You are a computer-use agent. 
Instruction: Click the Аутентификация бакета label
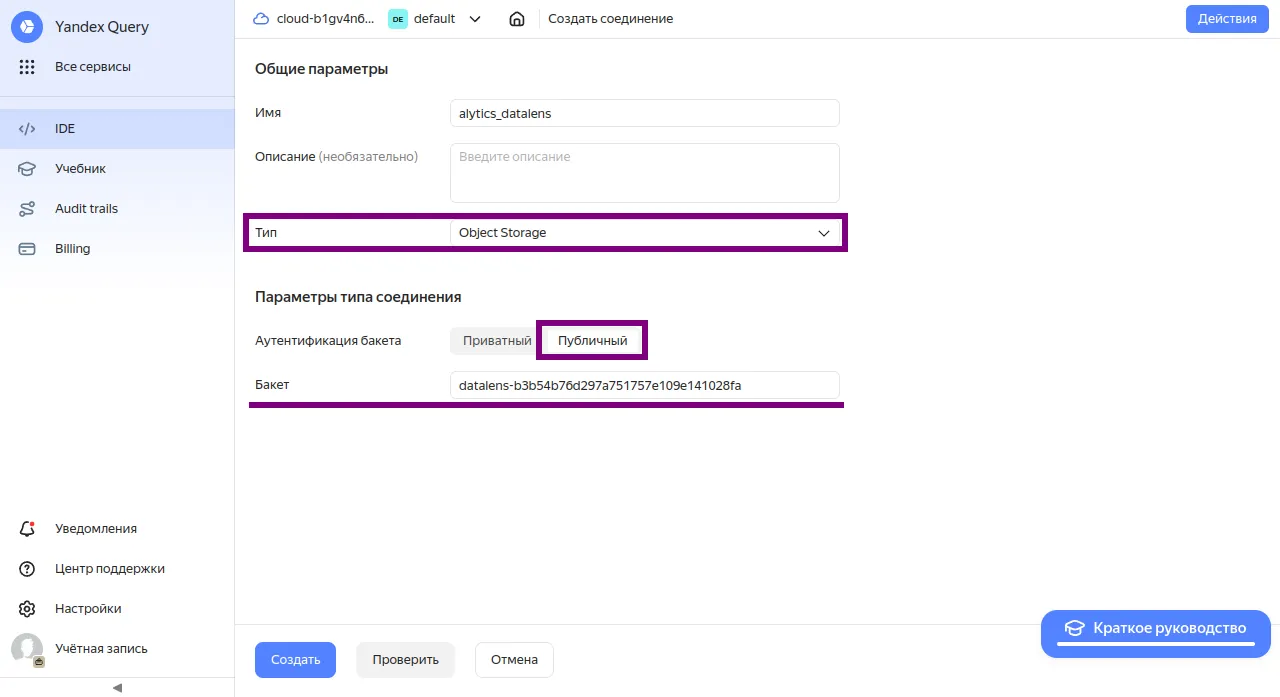328,341
